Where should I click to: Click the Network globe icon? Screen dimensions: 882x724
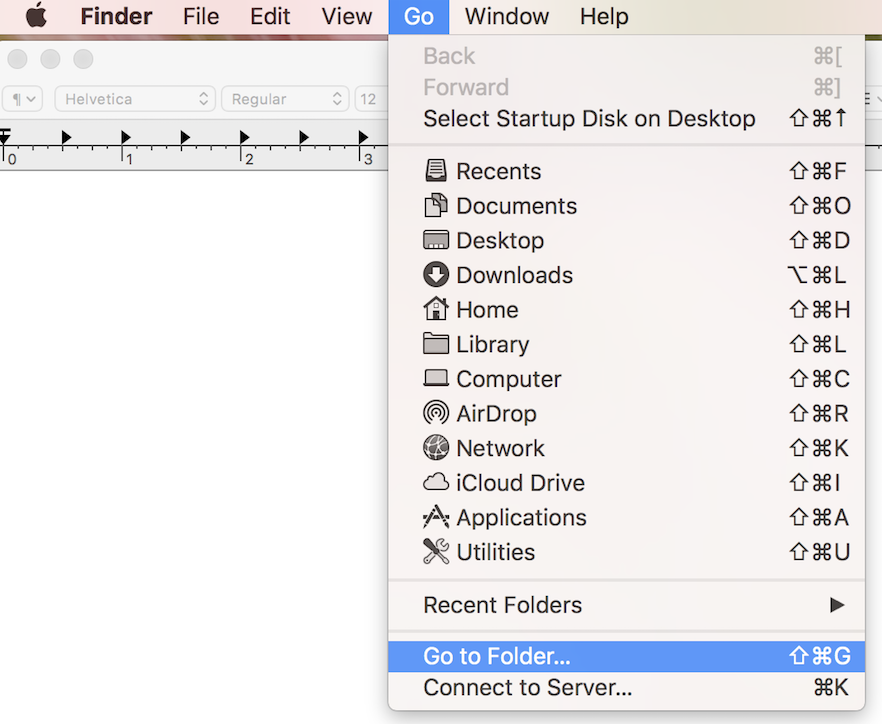[436, 448]
